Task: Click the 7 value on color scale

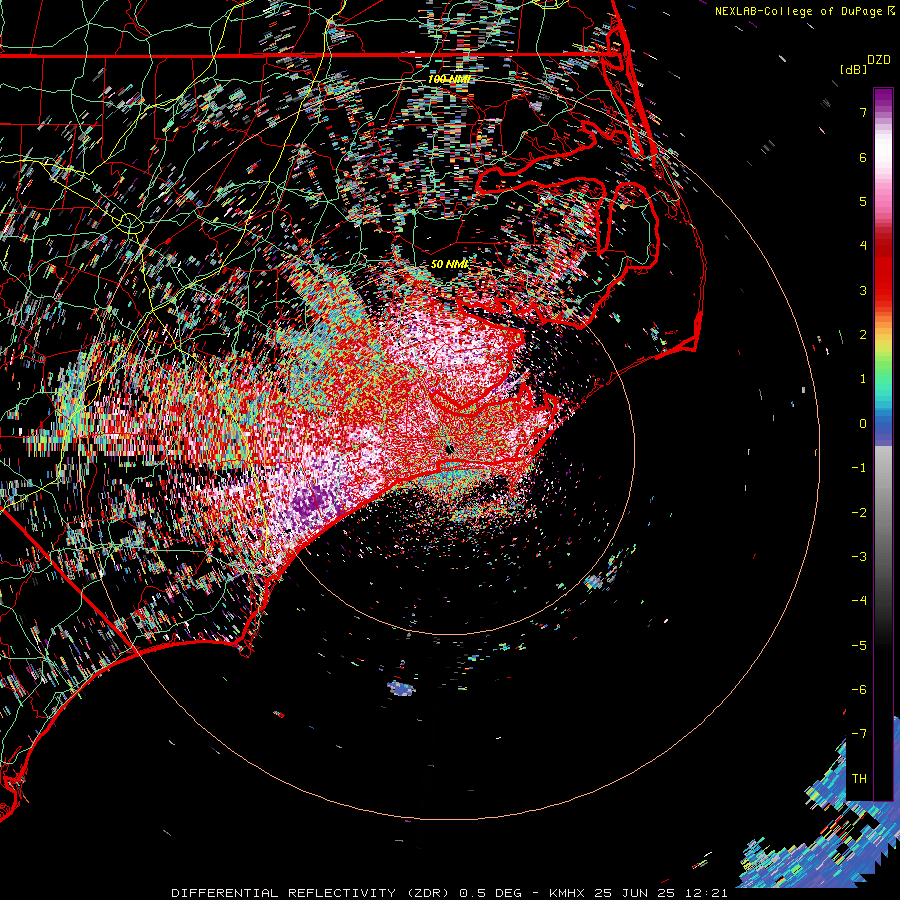Action: click(863, 112)
